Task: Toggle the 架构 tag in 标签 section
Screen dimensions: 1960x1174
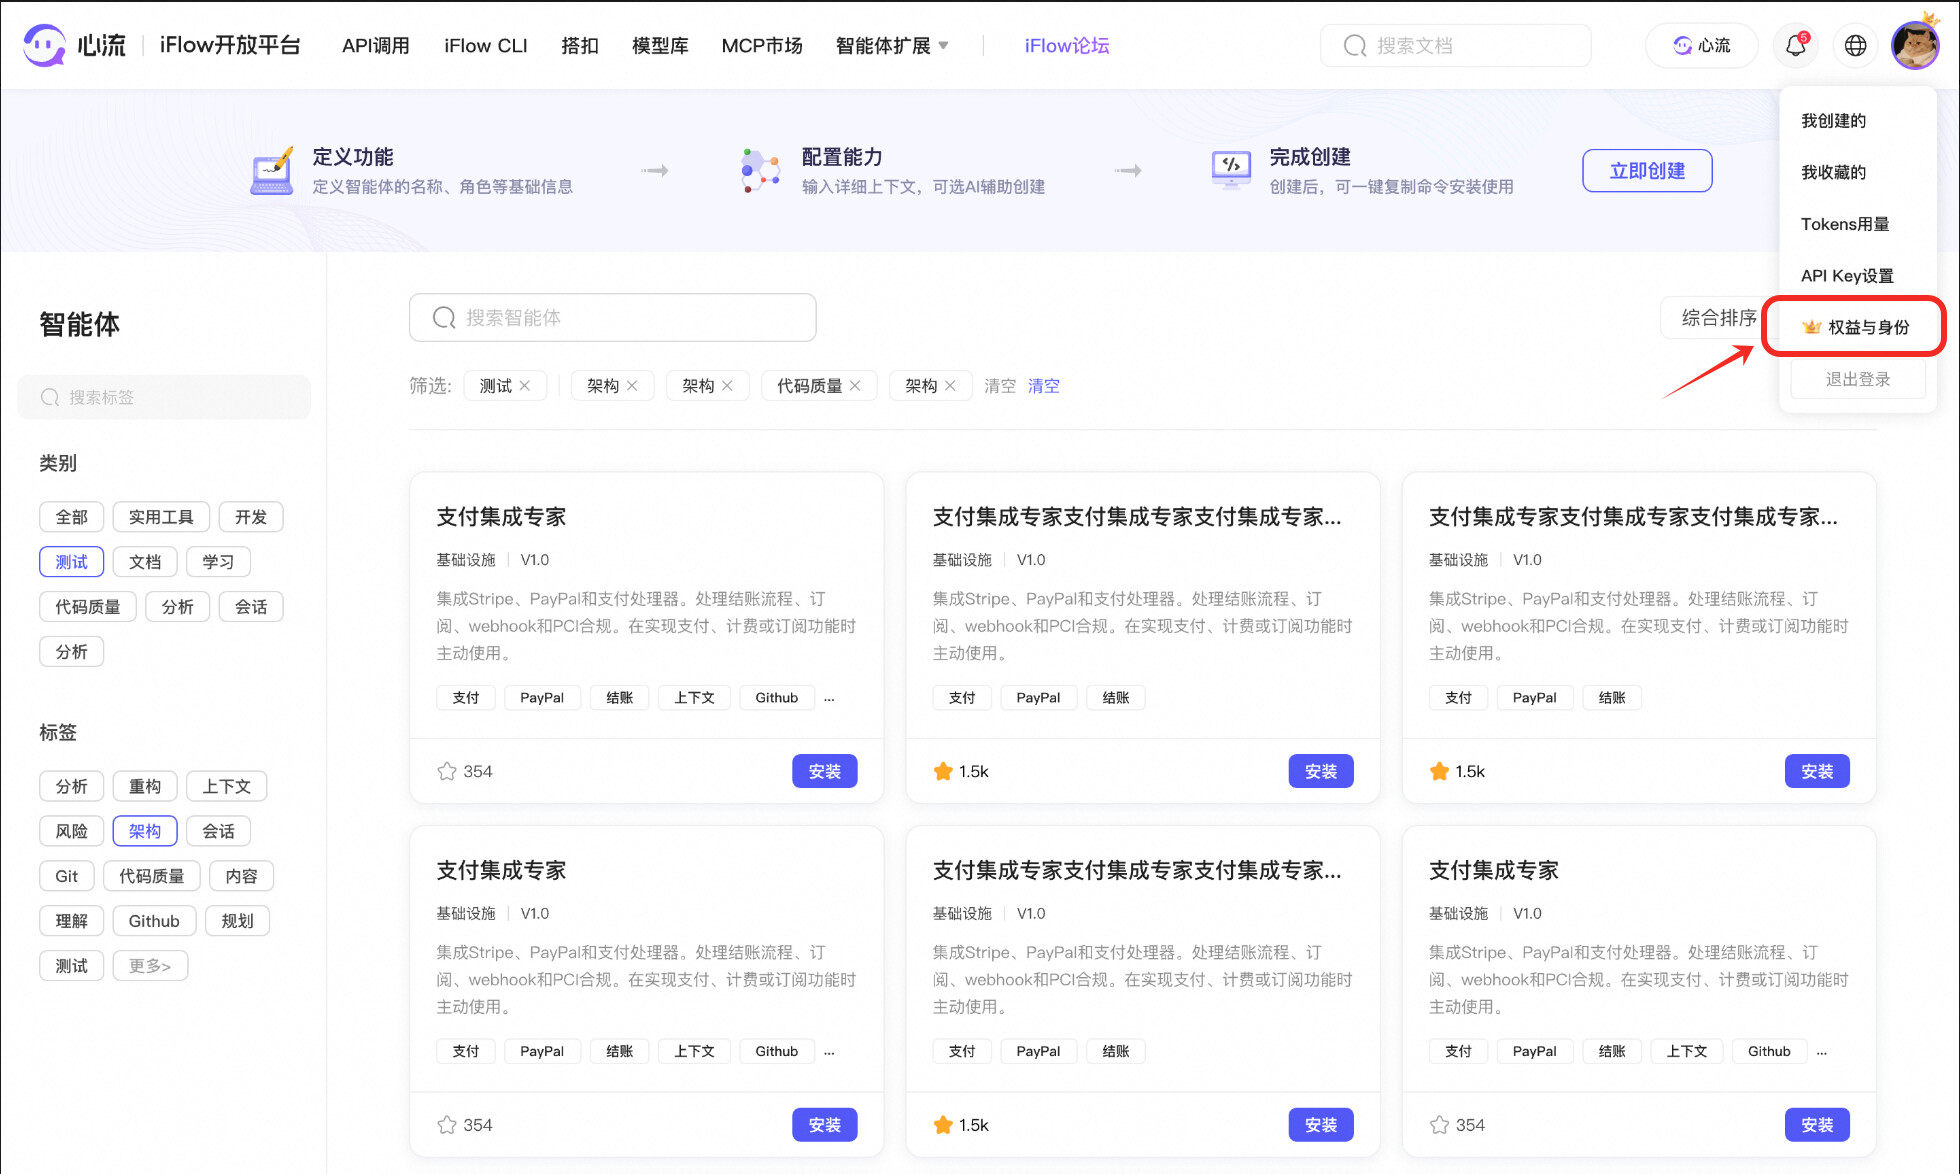Action: [x=144, y=831]
